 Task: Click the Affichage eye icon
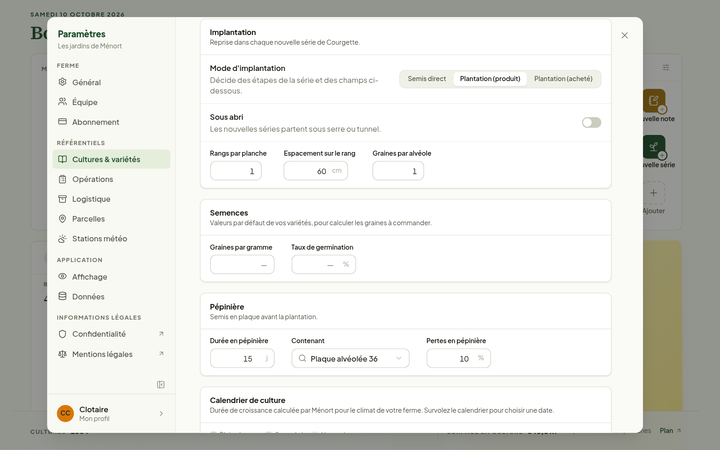tap(62, 276)
